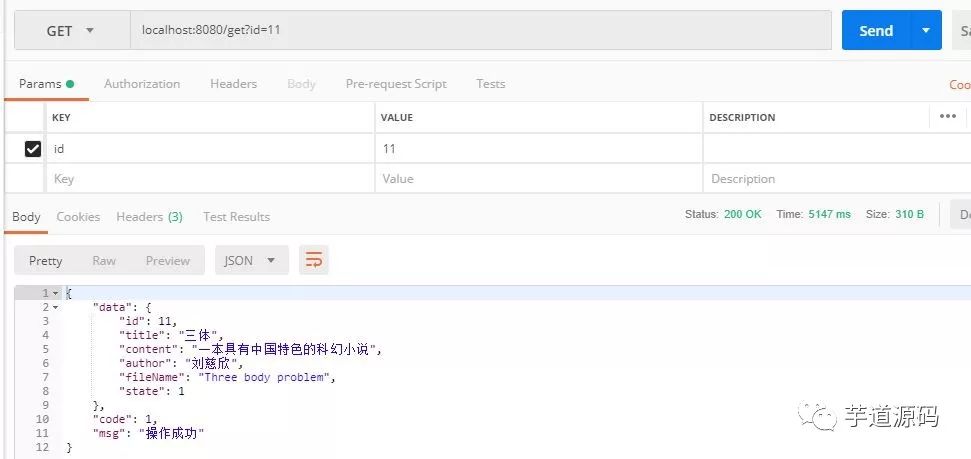
Task: Collapse the JSON root at line 1
Action: point(56,294)
